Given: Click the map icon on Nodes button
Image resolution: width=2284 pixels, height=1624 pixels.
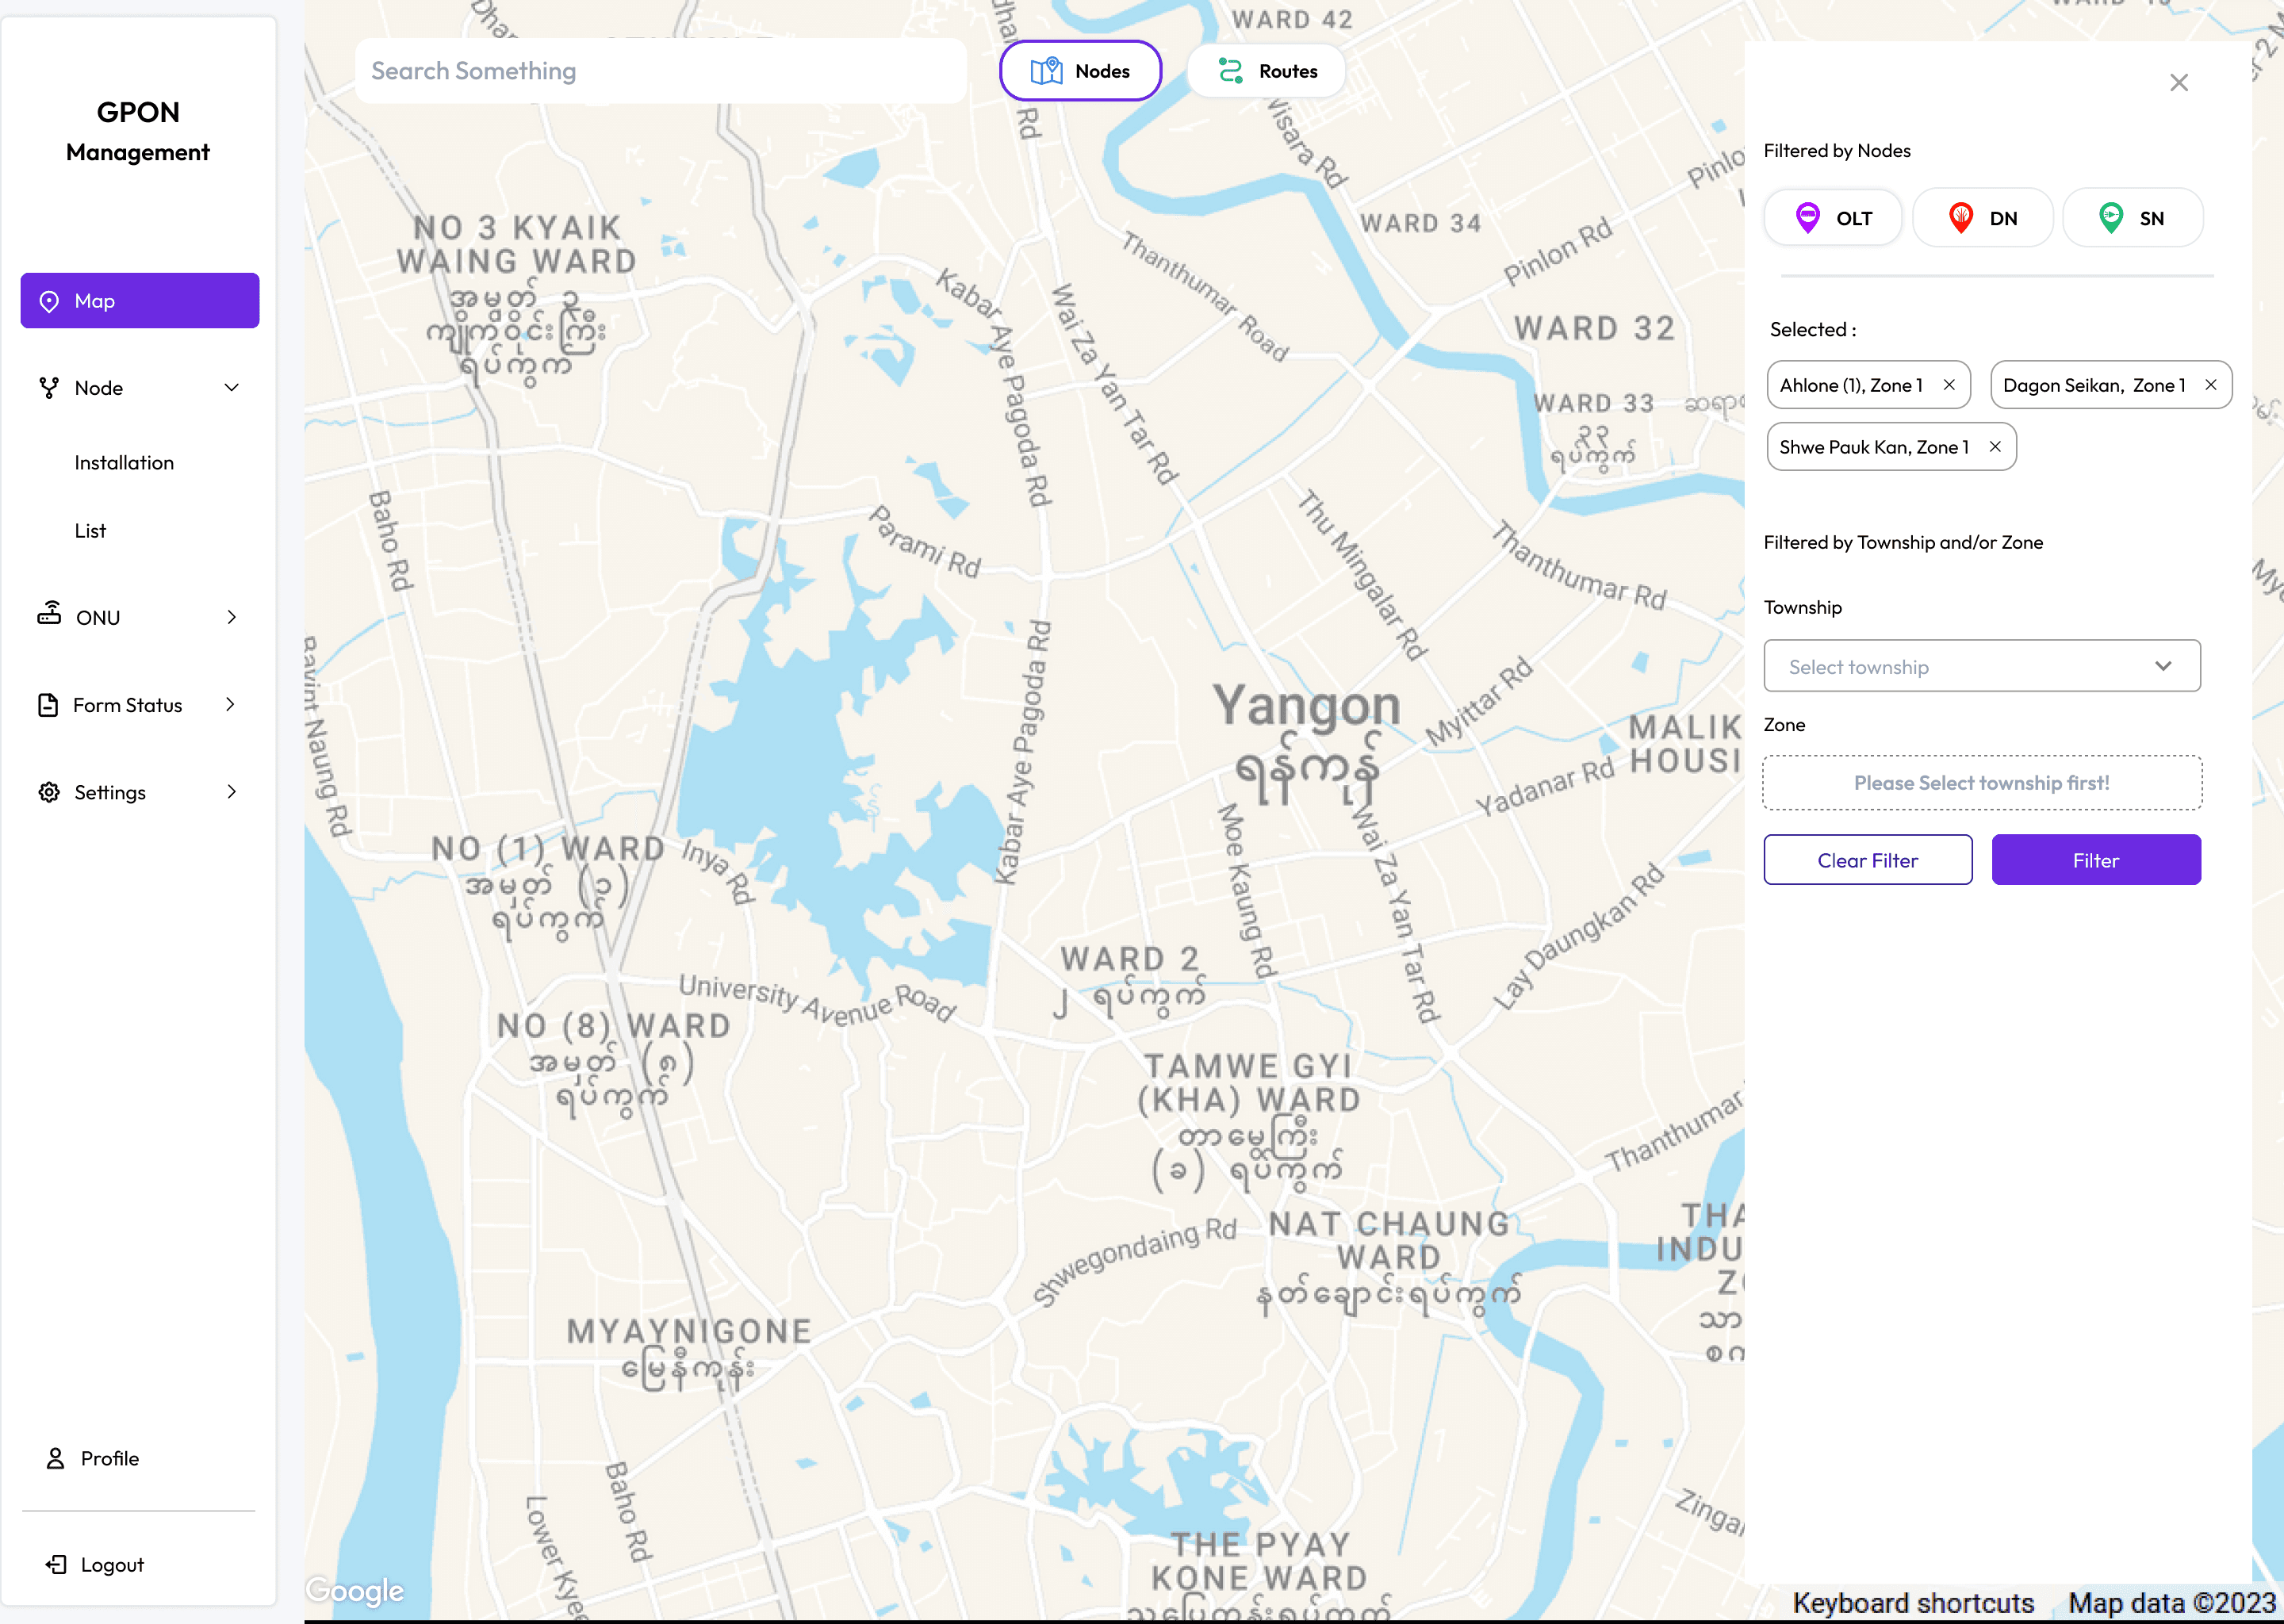Looking at the screenshot, I should (1046, 71).
